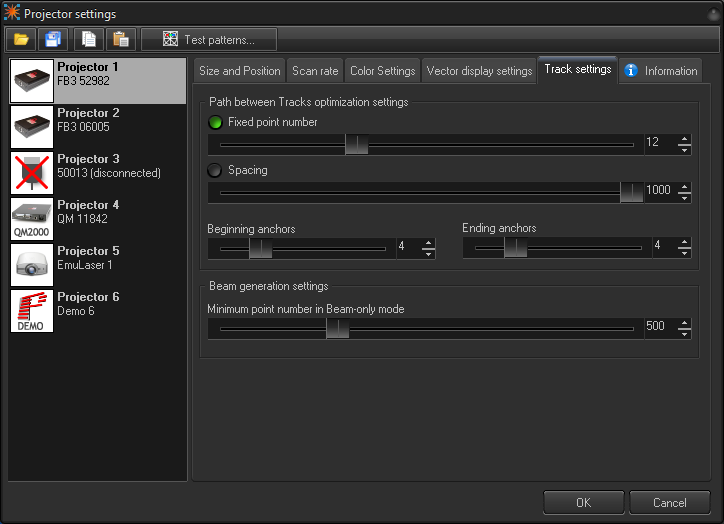Increase Beginning anchors with up arrow
Screen dimensions: 724x524
click(428, 242)
